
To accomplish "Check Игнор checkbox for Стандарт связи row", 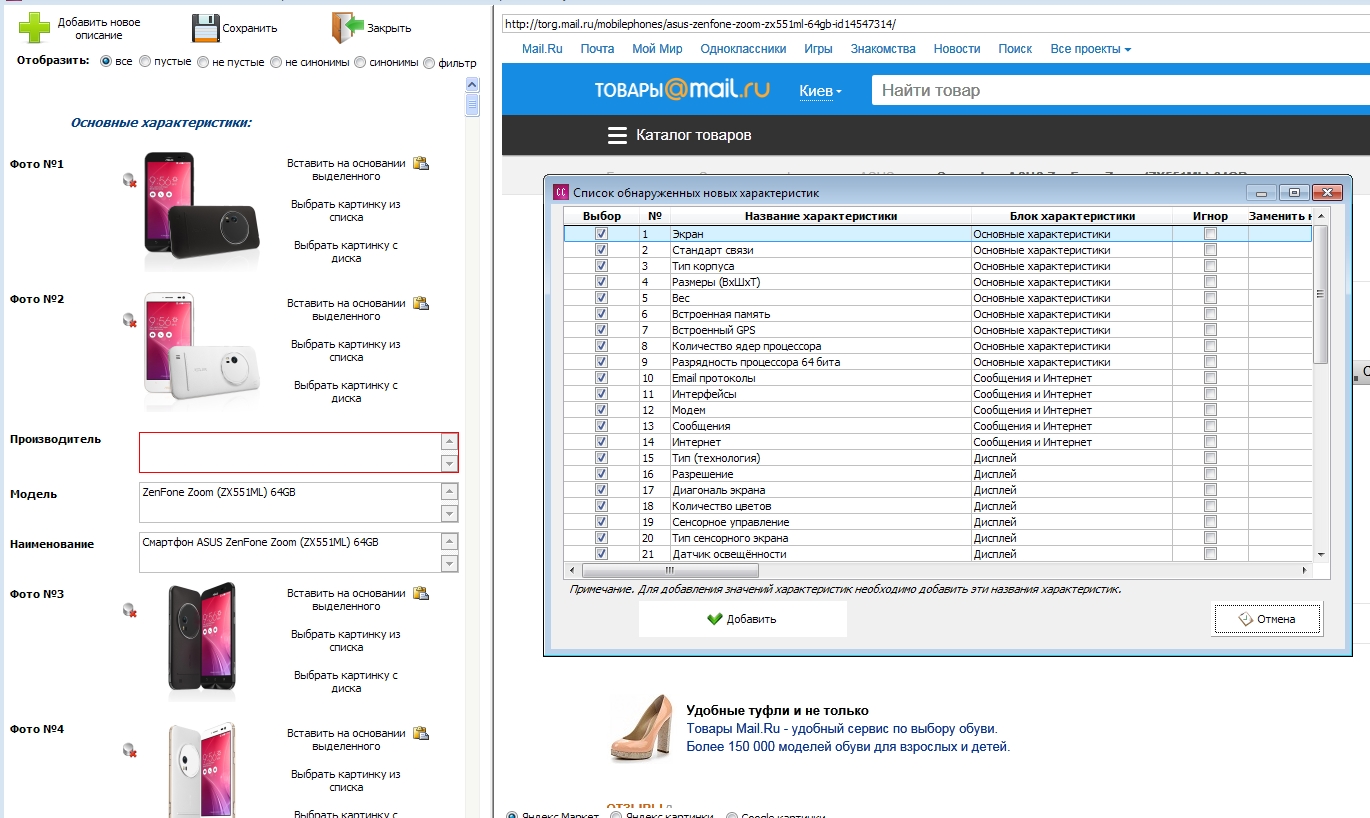I will pos(1210,250).
